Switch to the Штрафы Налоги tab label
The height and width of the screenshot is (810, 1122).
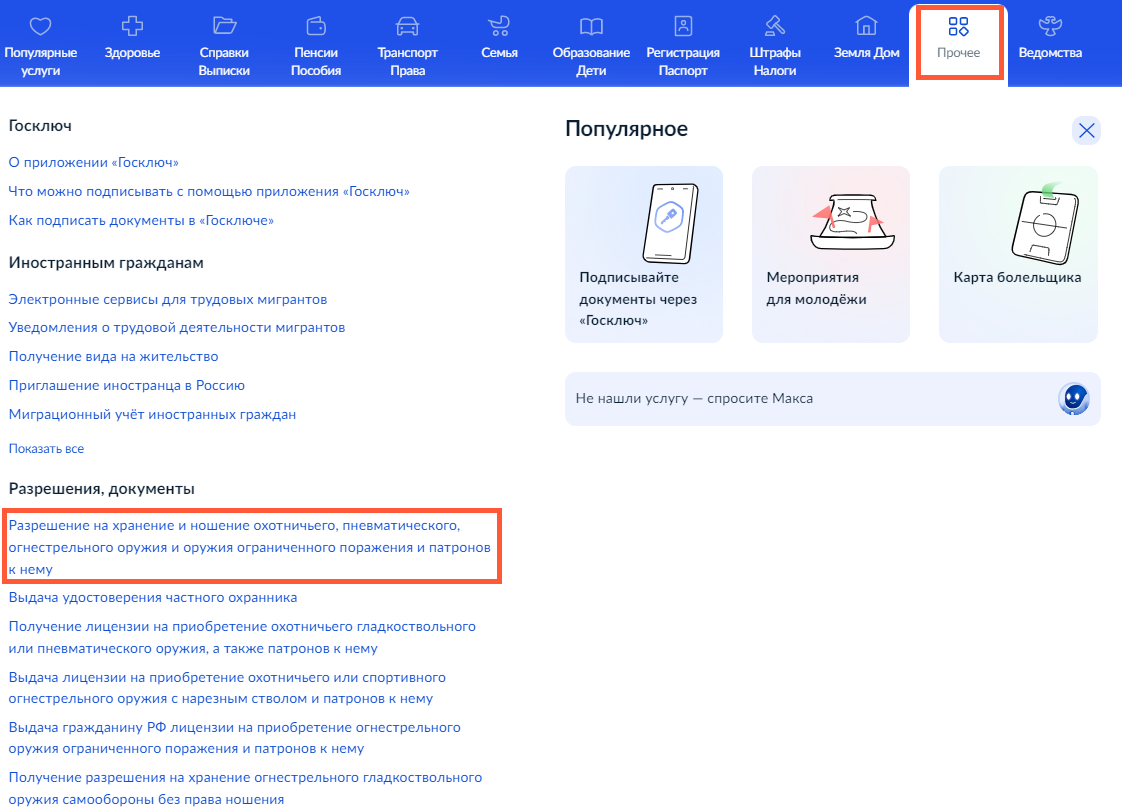pos(775,62)
